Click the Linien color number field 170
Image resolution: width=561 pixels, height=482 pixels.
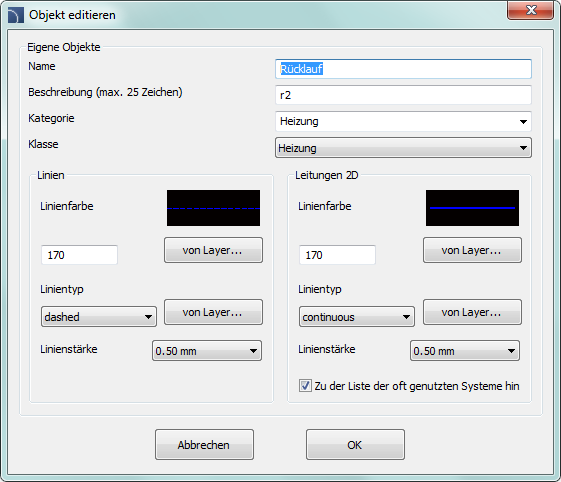coord(79,255)
